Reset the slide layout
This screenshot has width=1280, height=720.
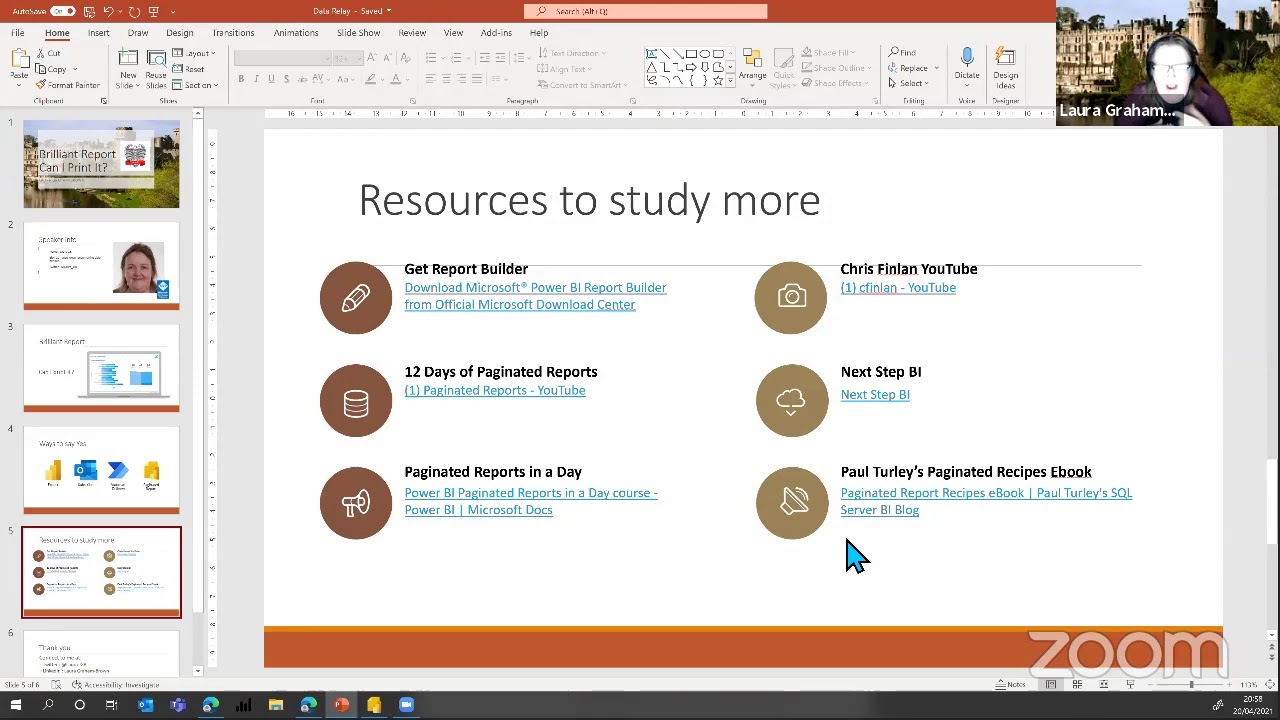point(189,70)
